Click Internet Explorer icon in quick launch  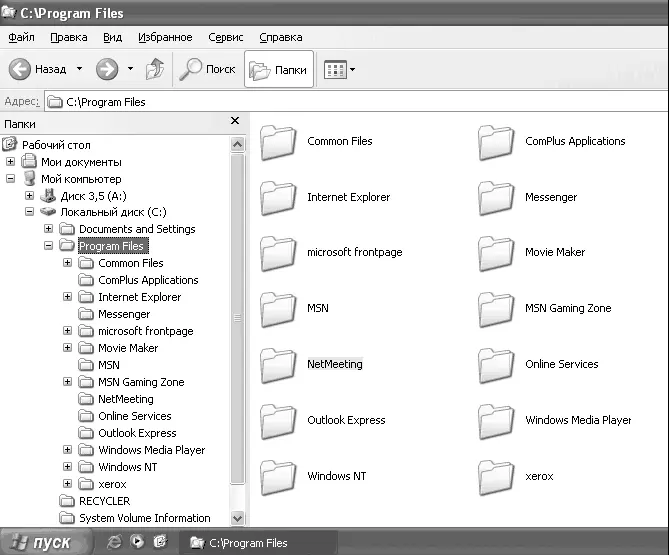click(116, 543)
